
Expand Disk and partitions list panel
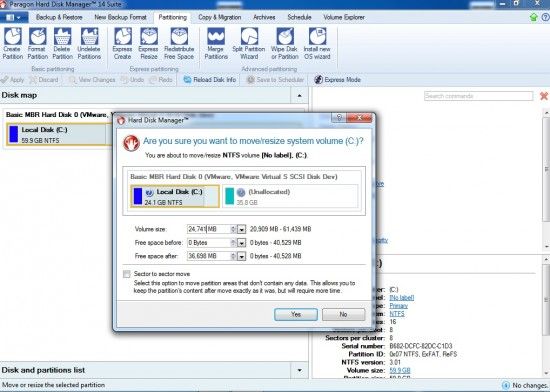(299, 370)
